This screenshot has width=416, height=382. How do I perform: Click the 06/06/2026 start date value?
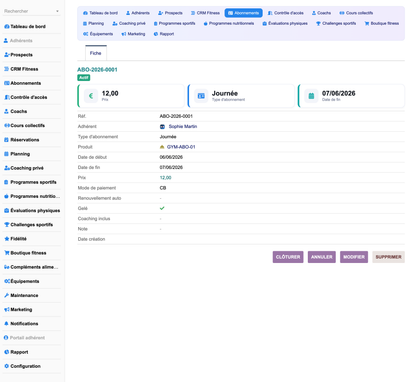click(x=171, y=157)
